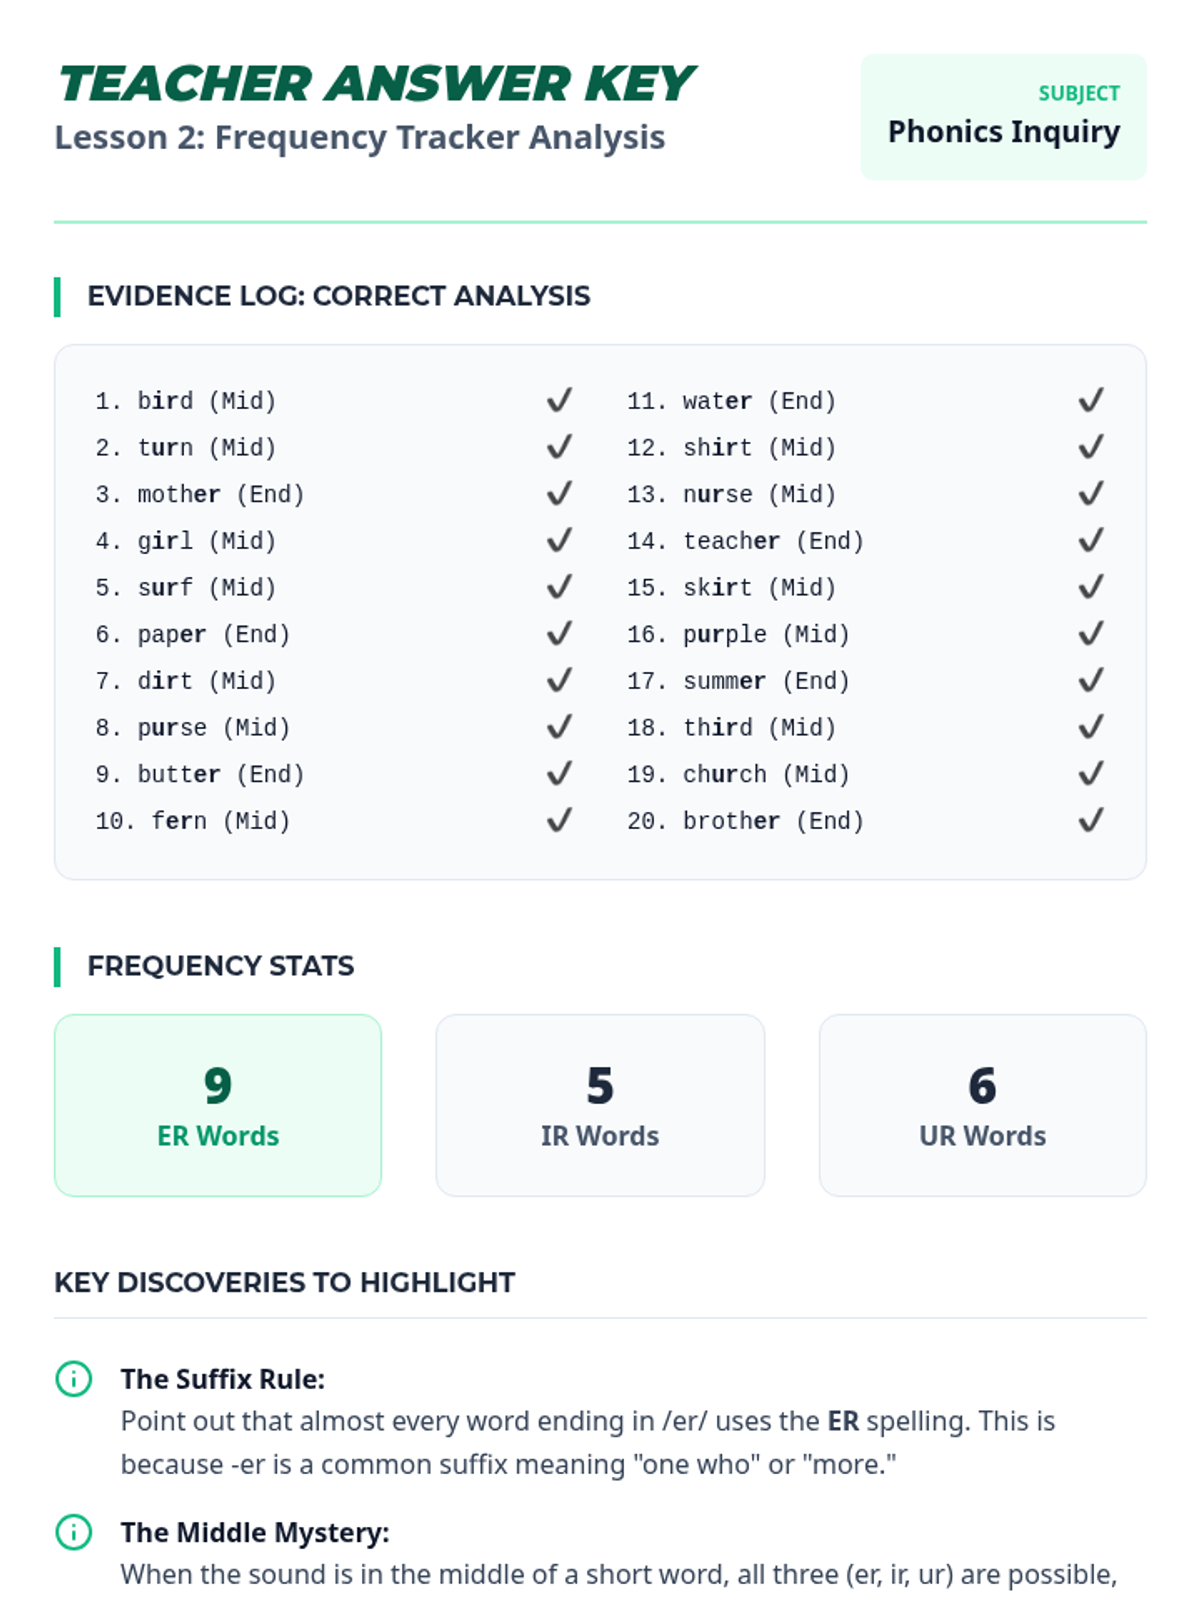The width and height of the screenshot is (1200, 1600).
Task: Click the checkmark next to brother (End)
Action: pos(1091,821)
